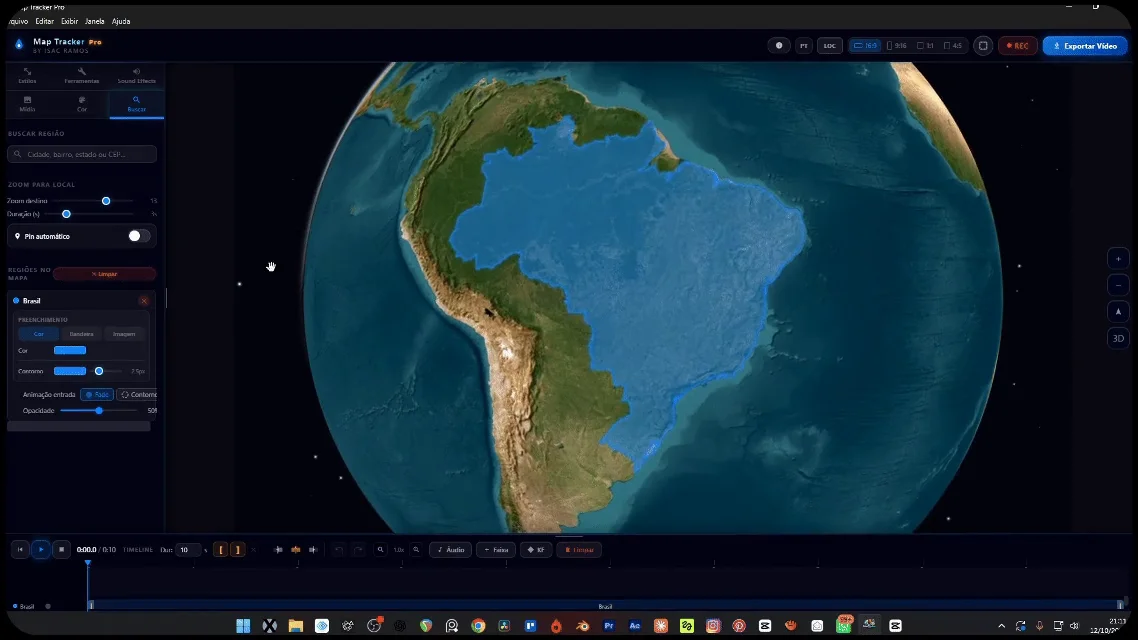Play the timeline
Viewport: 1138px width, 640px height.
coord(41,549)
